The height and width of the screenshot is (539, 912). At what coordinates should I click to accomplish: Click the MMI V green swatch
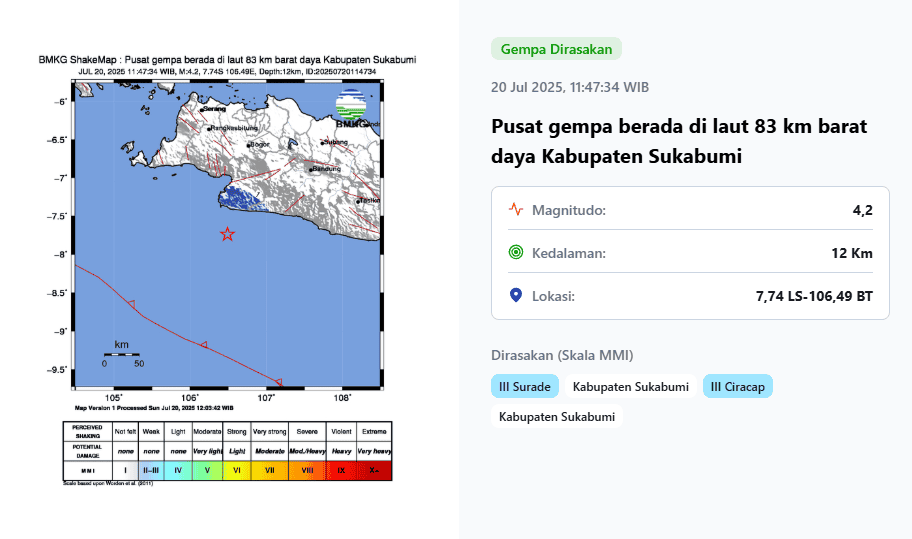pos(207,470)
